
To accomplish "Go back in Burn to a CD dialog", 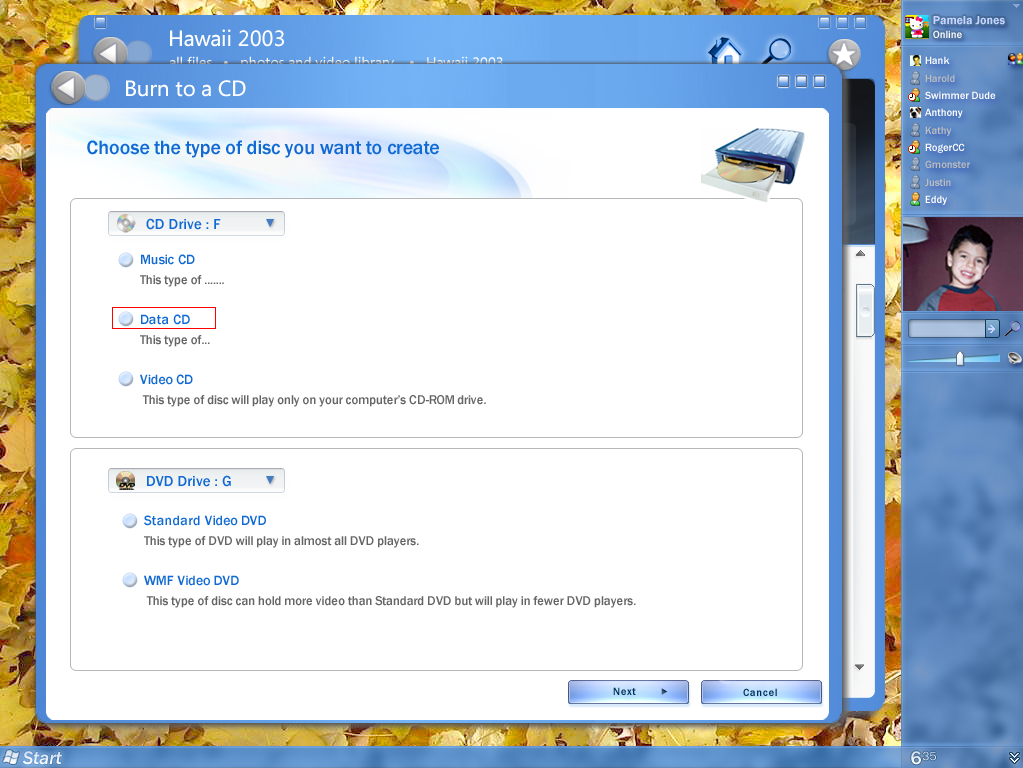I will coord(68,88).
